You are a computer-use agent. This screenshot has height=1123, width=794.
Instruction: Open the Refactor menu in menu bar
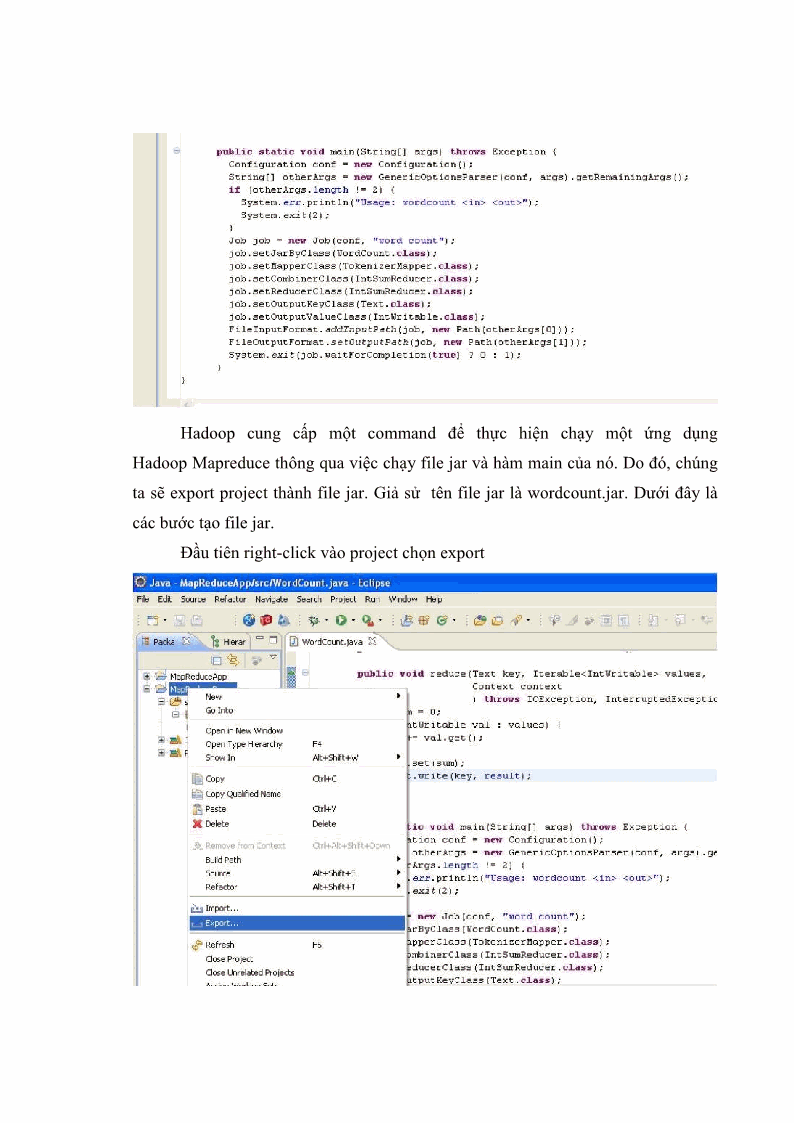(229, 599)
